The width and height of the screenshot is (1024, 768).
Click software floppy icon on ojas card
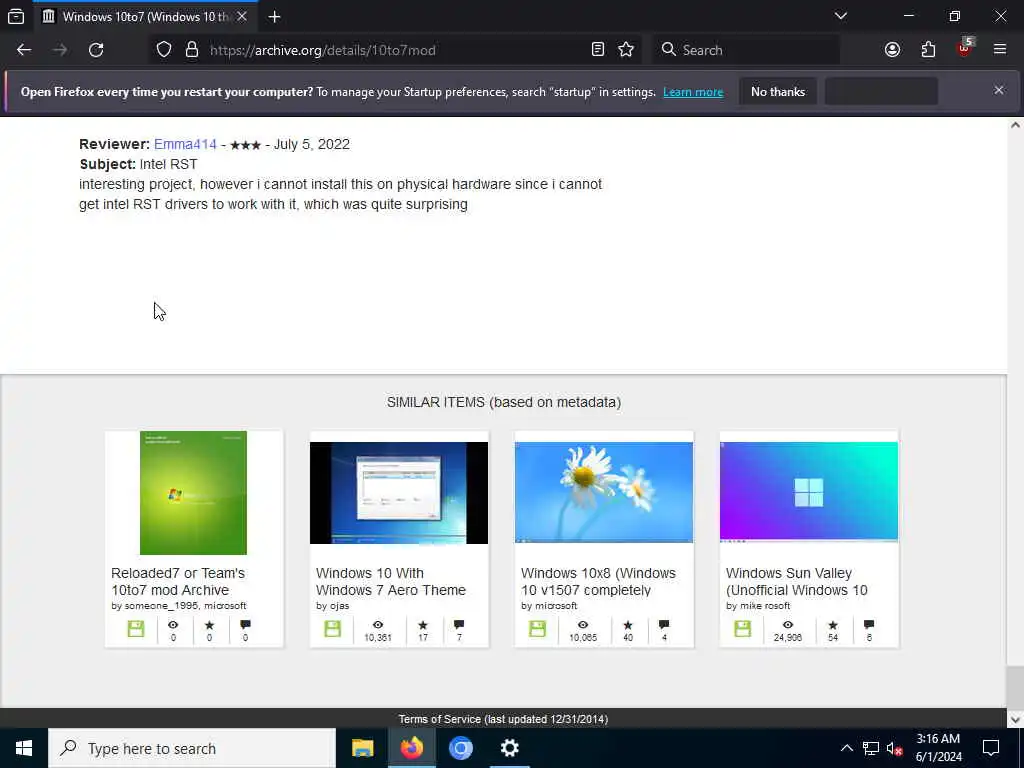coord(332,629)
